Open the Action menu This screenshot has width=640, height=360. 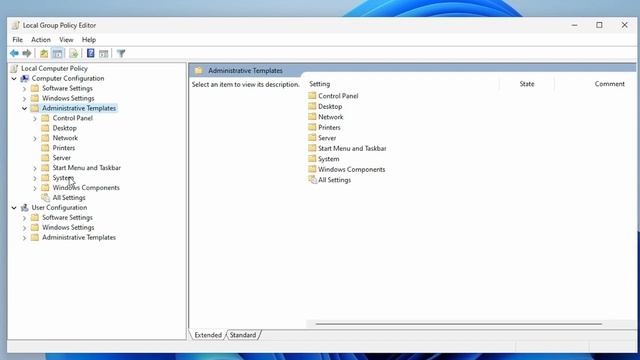(x=41, y=40)
